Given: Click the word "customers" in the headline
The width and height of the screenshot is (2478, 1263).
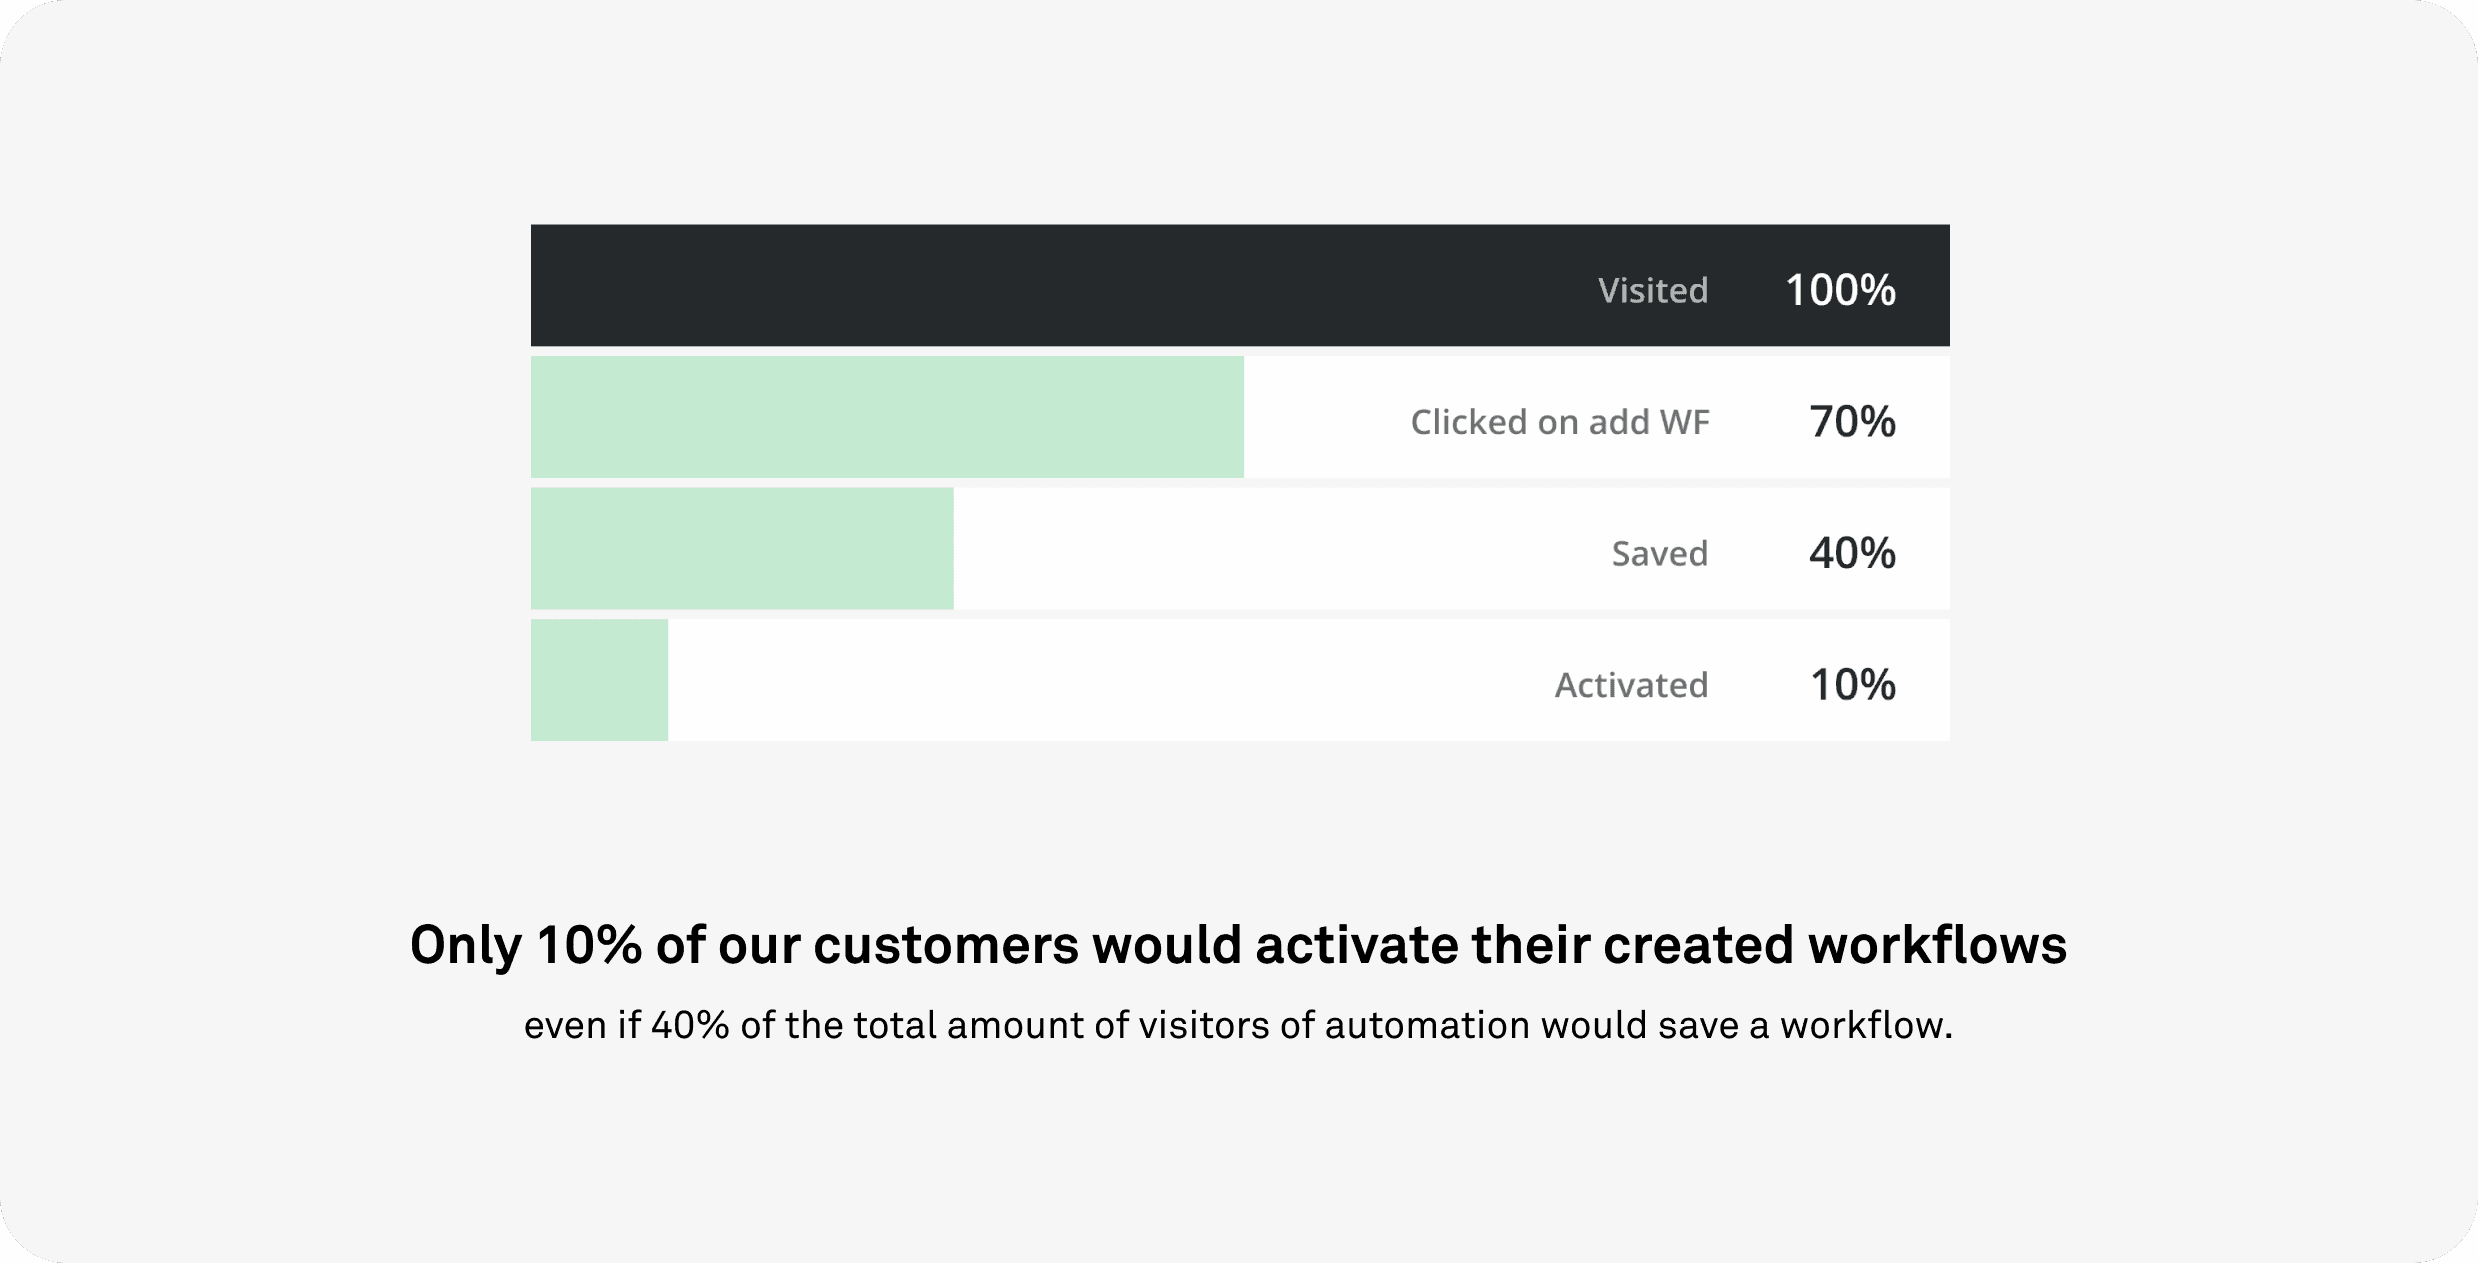Looking at the screenshot, I should pyautogui.click(x=946, y=945).
